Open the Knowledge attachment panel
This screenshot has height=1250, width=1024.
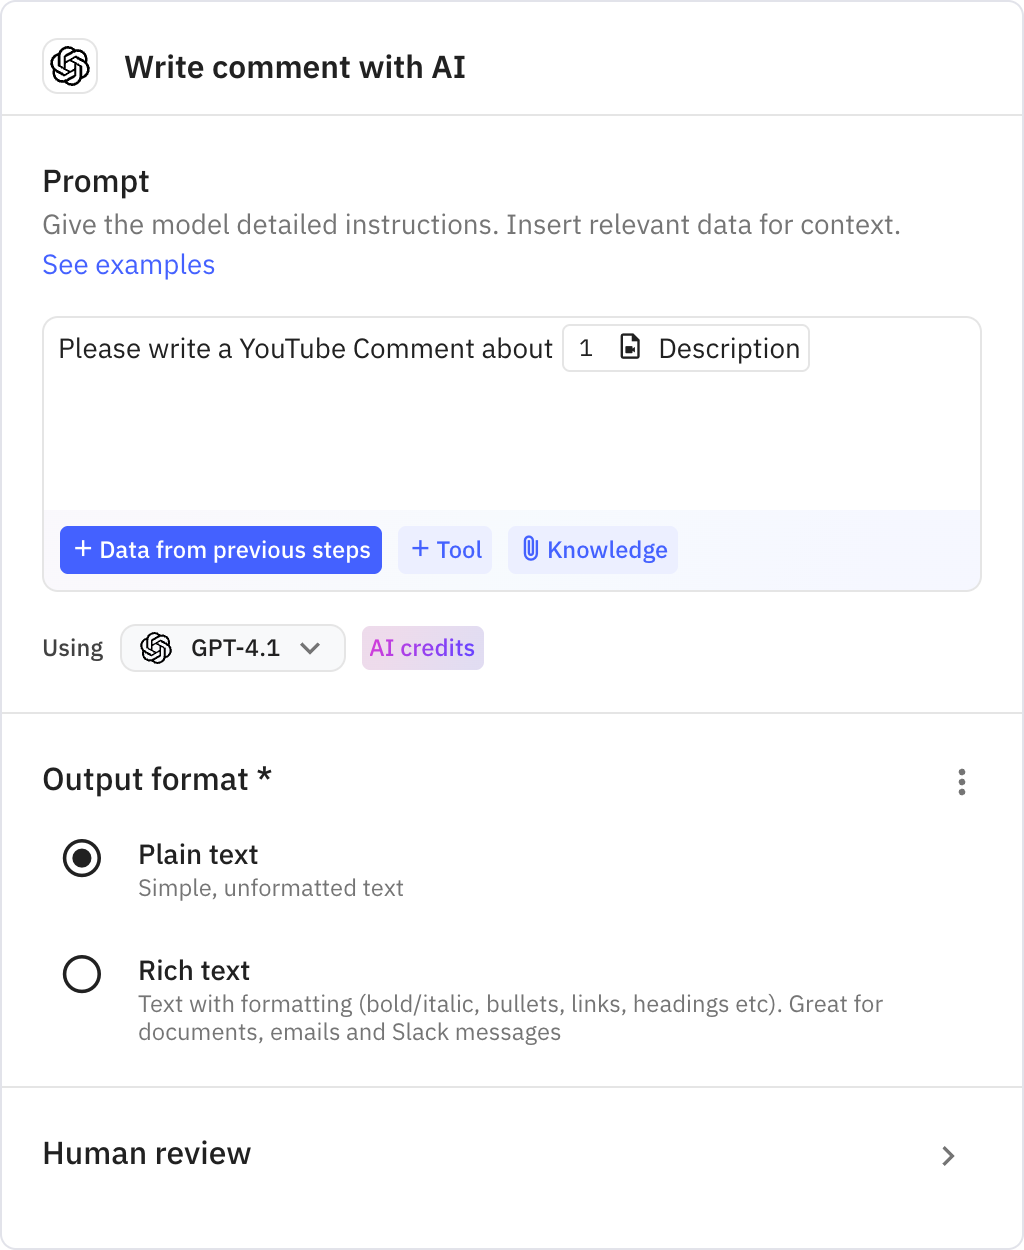coord(592,549)
